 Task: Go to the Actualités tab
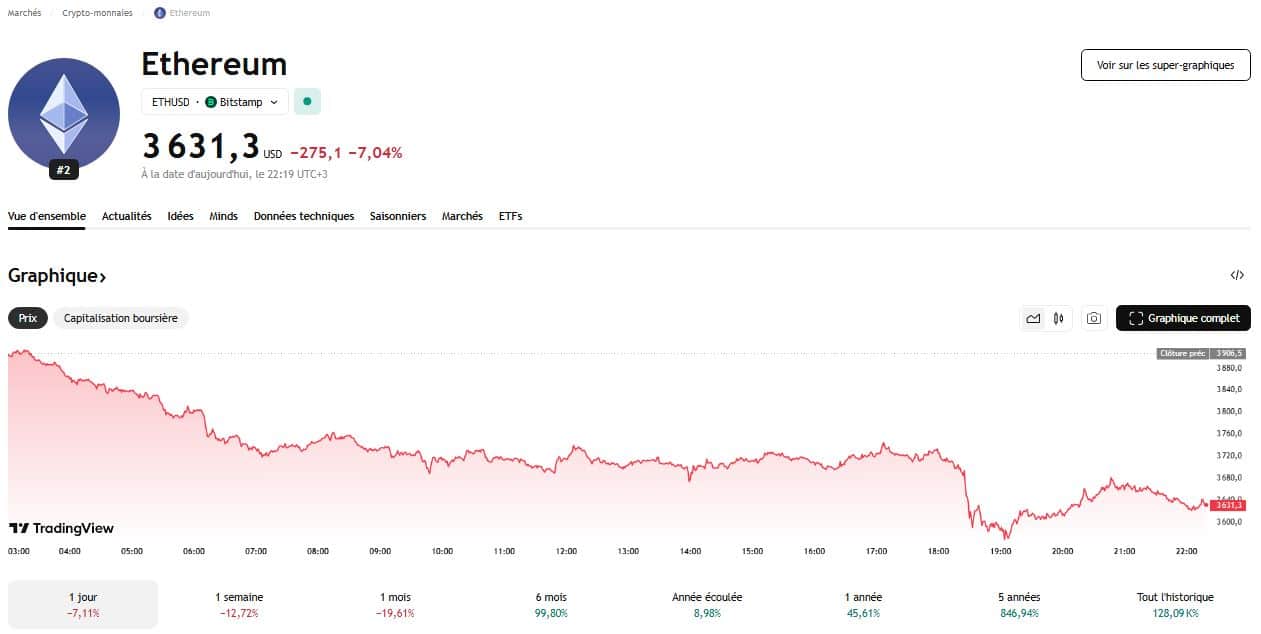(126, 216)
